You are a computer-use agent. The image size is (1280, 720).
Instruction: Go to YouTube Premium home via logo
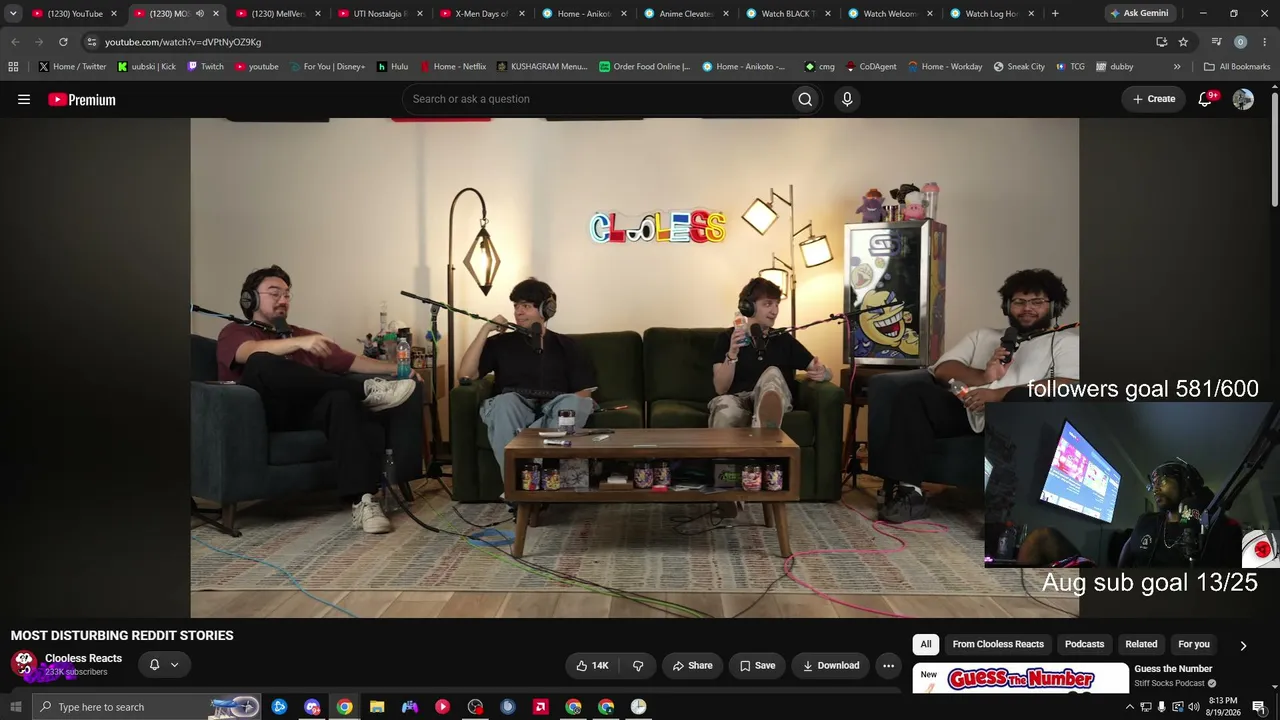pyautogui.click(x=82, y=99)
